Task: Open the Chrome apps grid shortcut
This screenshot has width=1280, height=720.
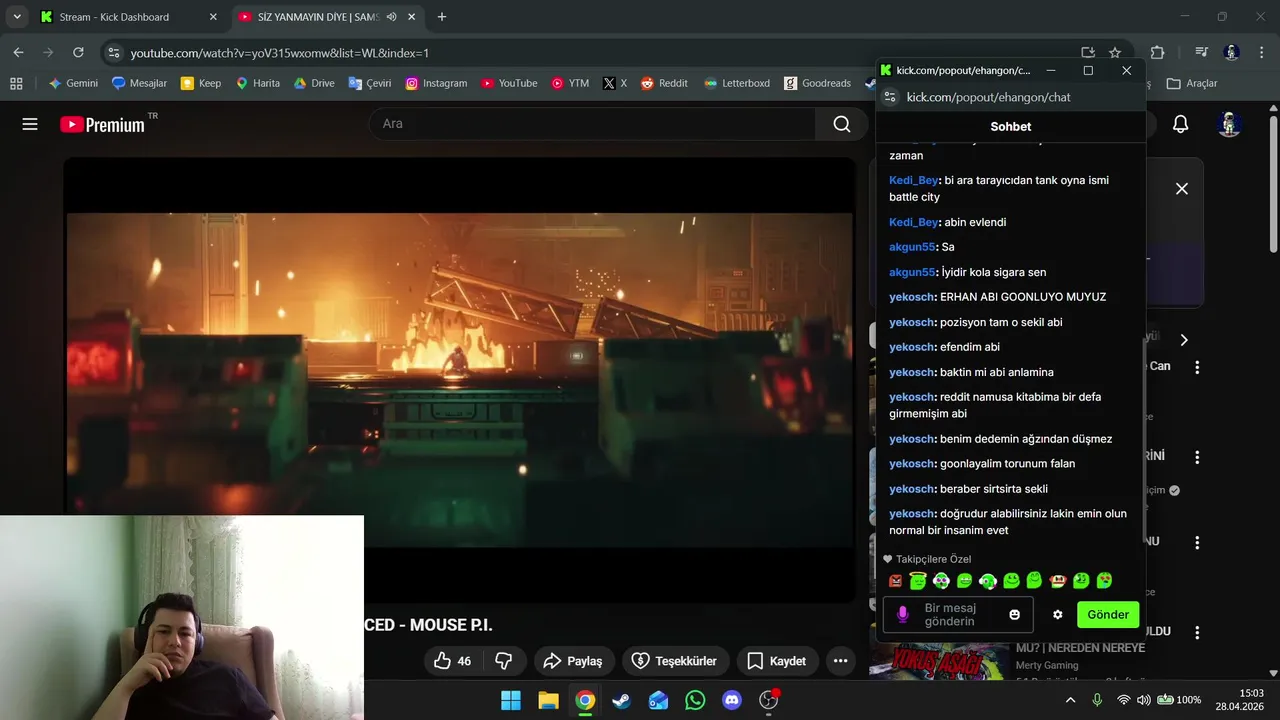Action: point(16,84)
